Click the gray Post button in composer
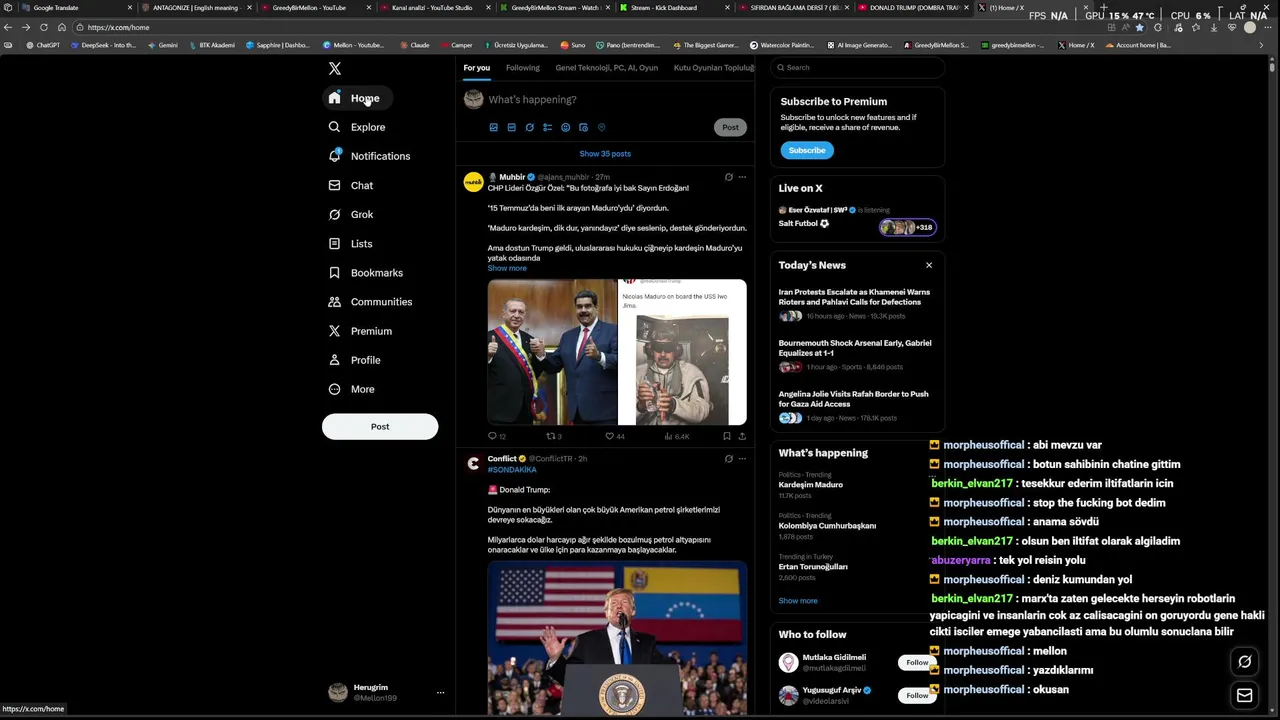This screenshot has height=720, width=1280. point(730,127)
